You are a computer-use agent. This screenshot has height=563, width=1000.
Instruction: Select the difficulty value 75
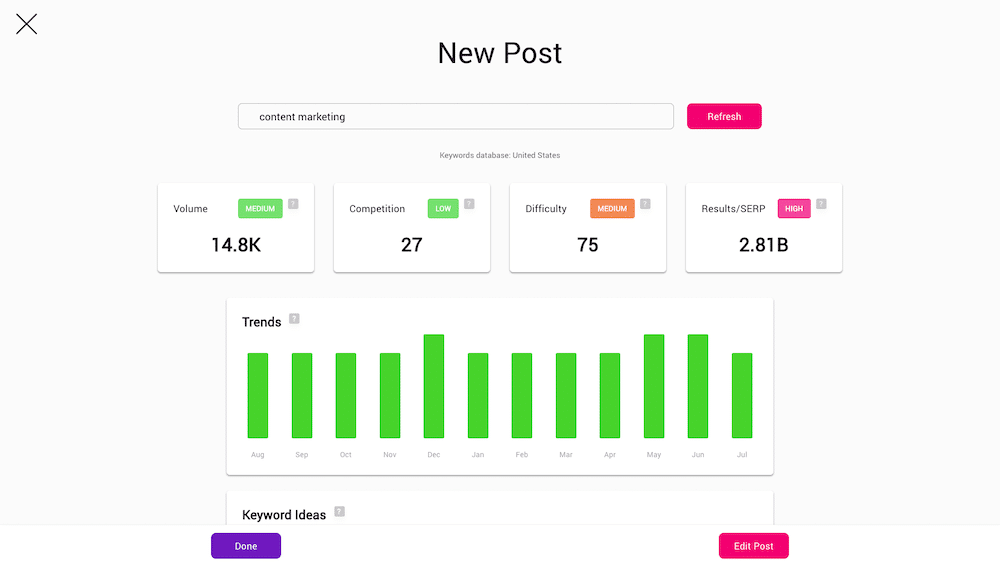coord(587,245)
